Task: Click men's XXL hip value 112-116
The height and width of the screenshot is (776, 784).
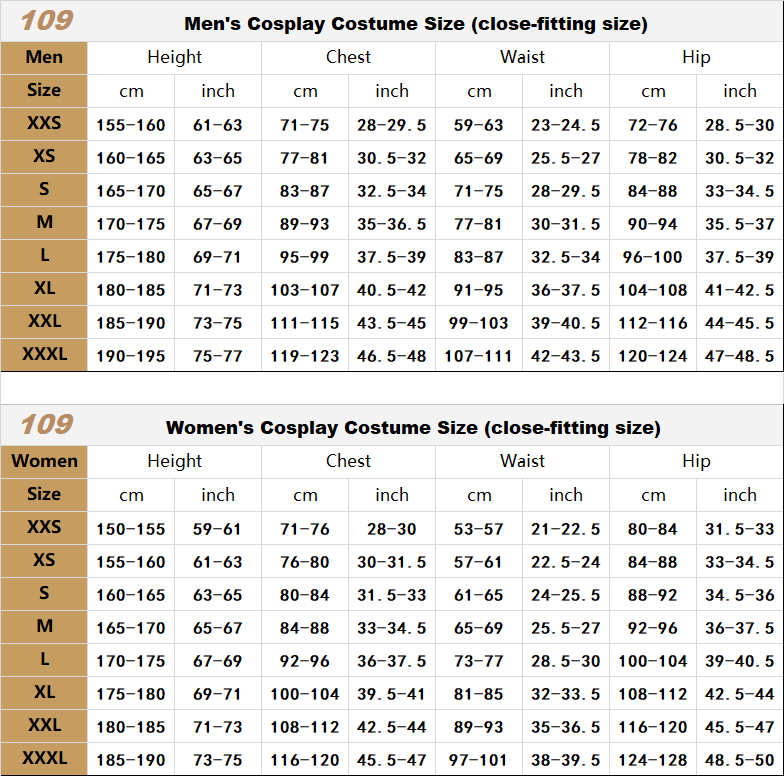Action: tap(652, 323)
